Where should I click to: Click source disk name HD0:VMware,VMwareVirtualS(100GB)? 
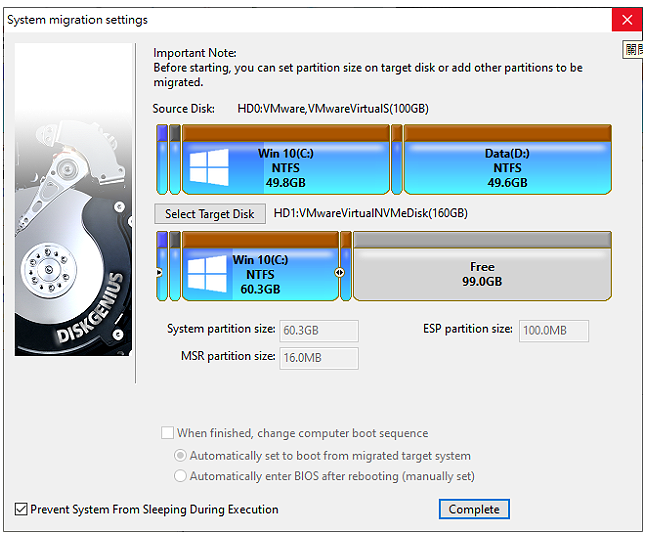(333, 109)
